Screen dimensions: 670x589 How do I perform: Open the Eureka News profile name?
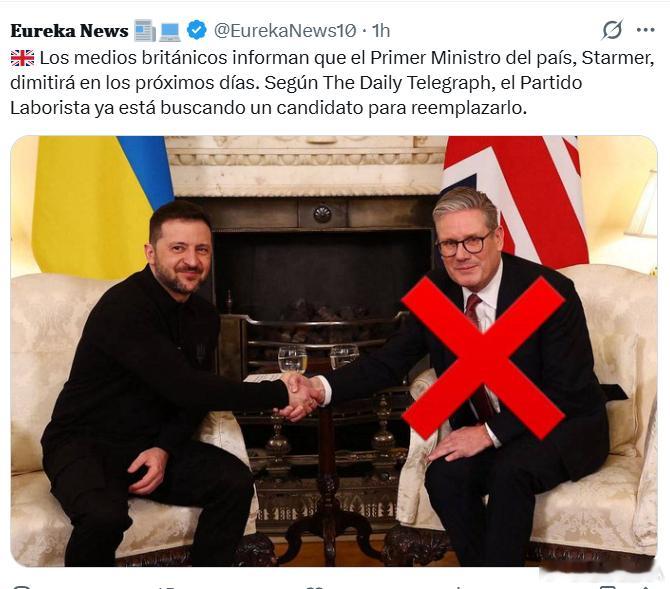(69, 31)
